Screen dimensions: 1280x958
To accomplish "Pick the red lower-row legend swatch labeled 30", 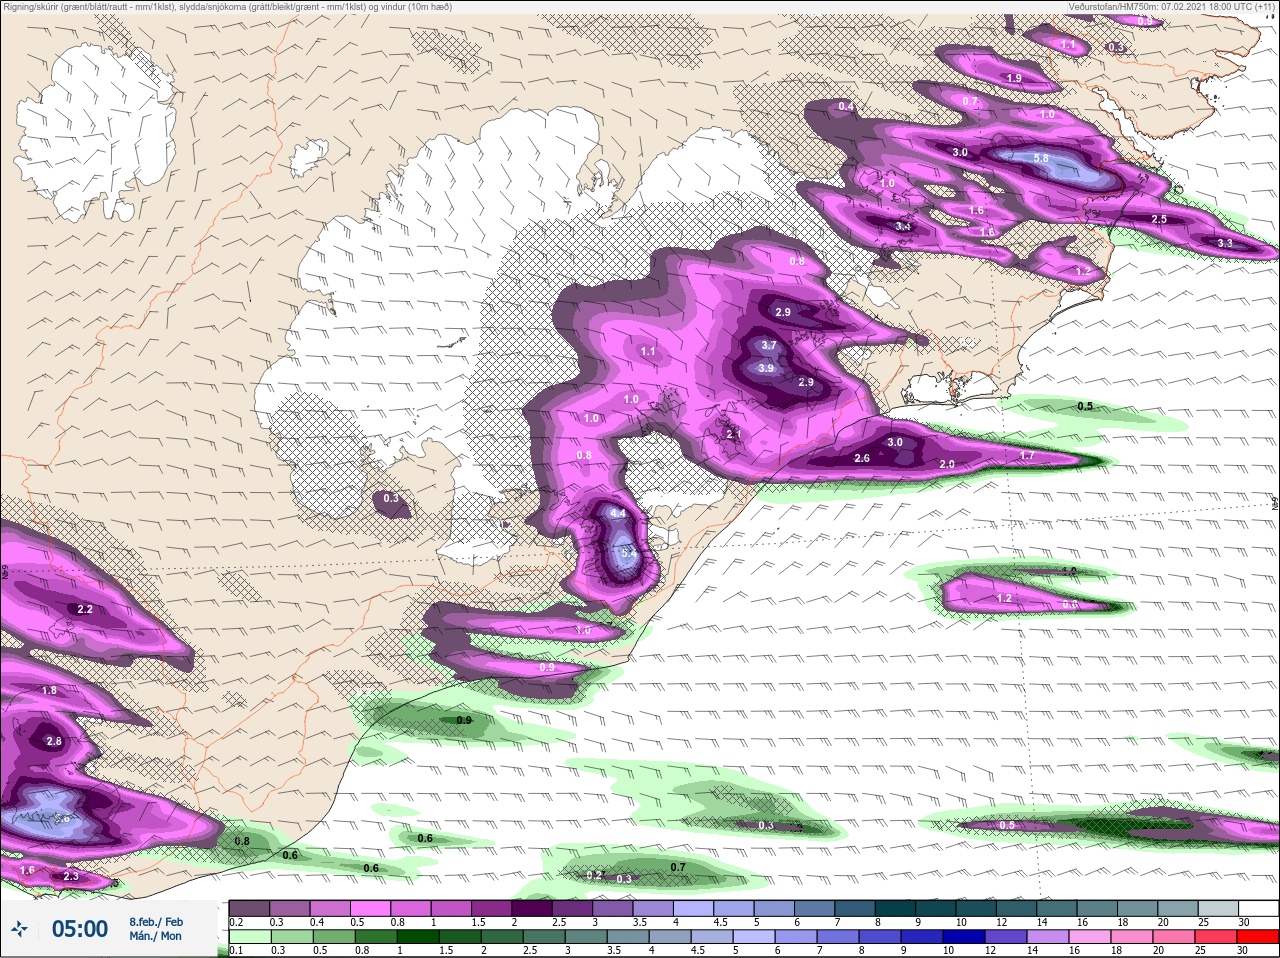I will [x=1258, y=937].
